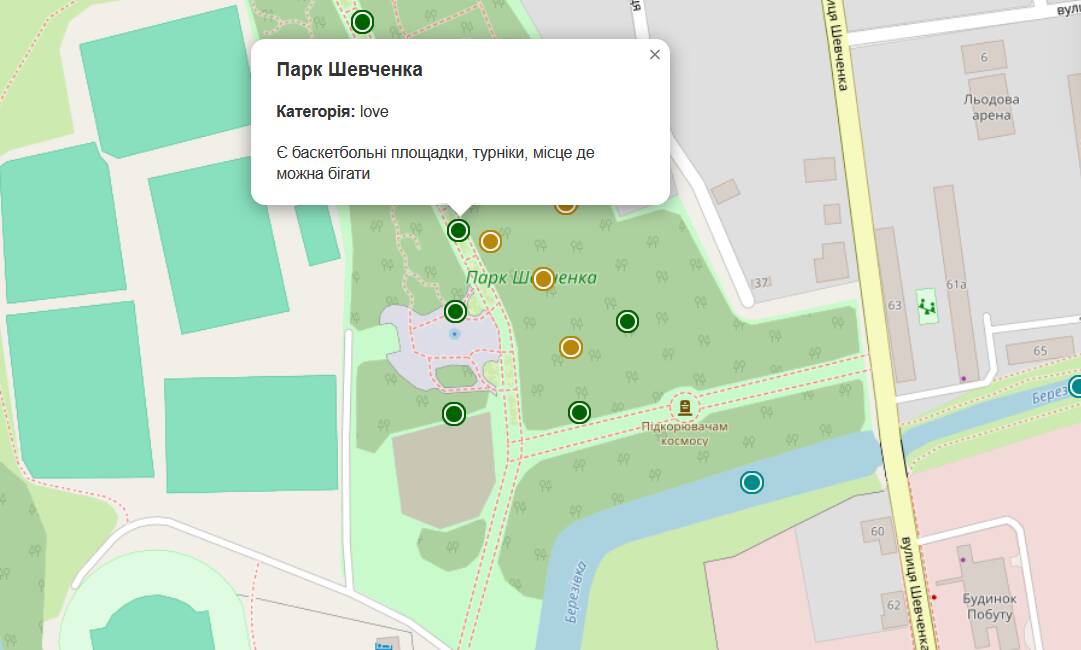Click the gold marker partly hidden under the popup
This screenshot has width=1081, height=650.
[x=566, y=207]
